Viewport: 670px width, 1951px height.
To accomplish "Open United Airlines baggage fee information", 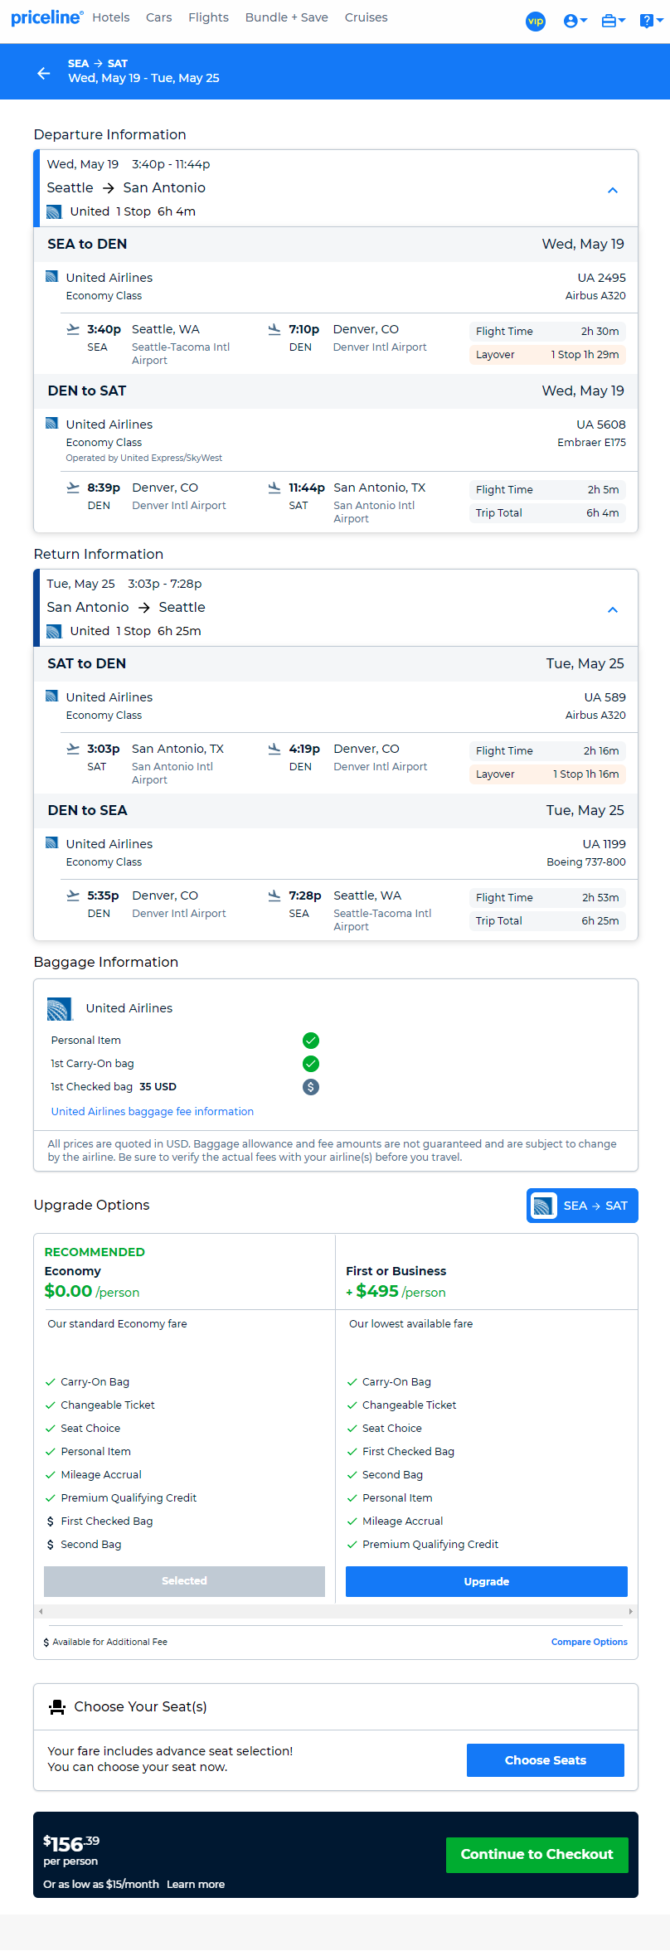I will tap(152, 1112).
